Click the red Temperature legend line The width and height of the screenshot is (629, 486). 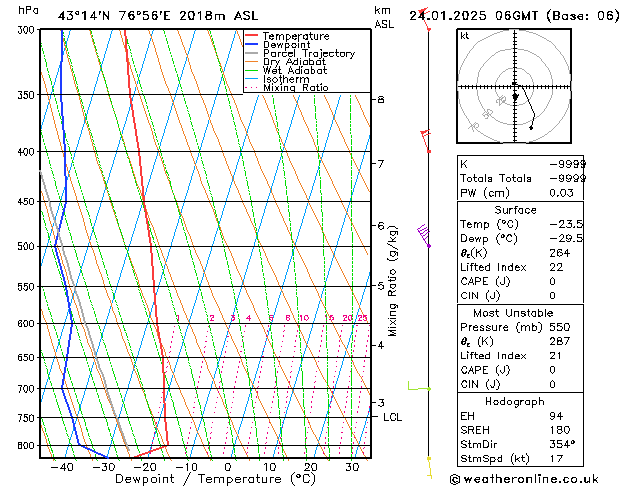(251, 36)
